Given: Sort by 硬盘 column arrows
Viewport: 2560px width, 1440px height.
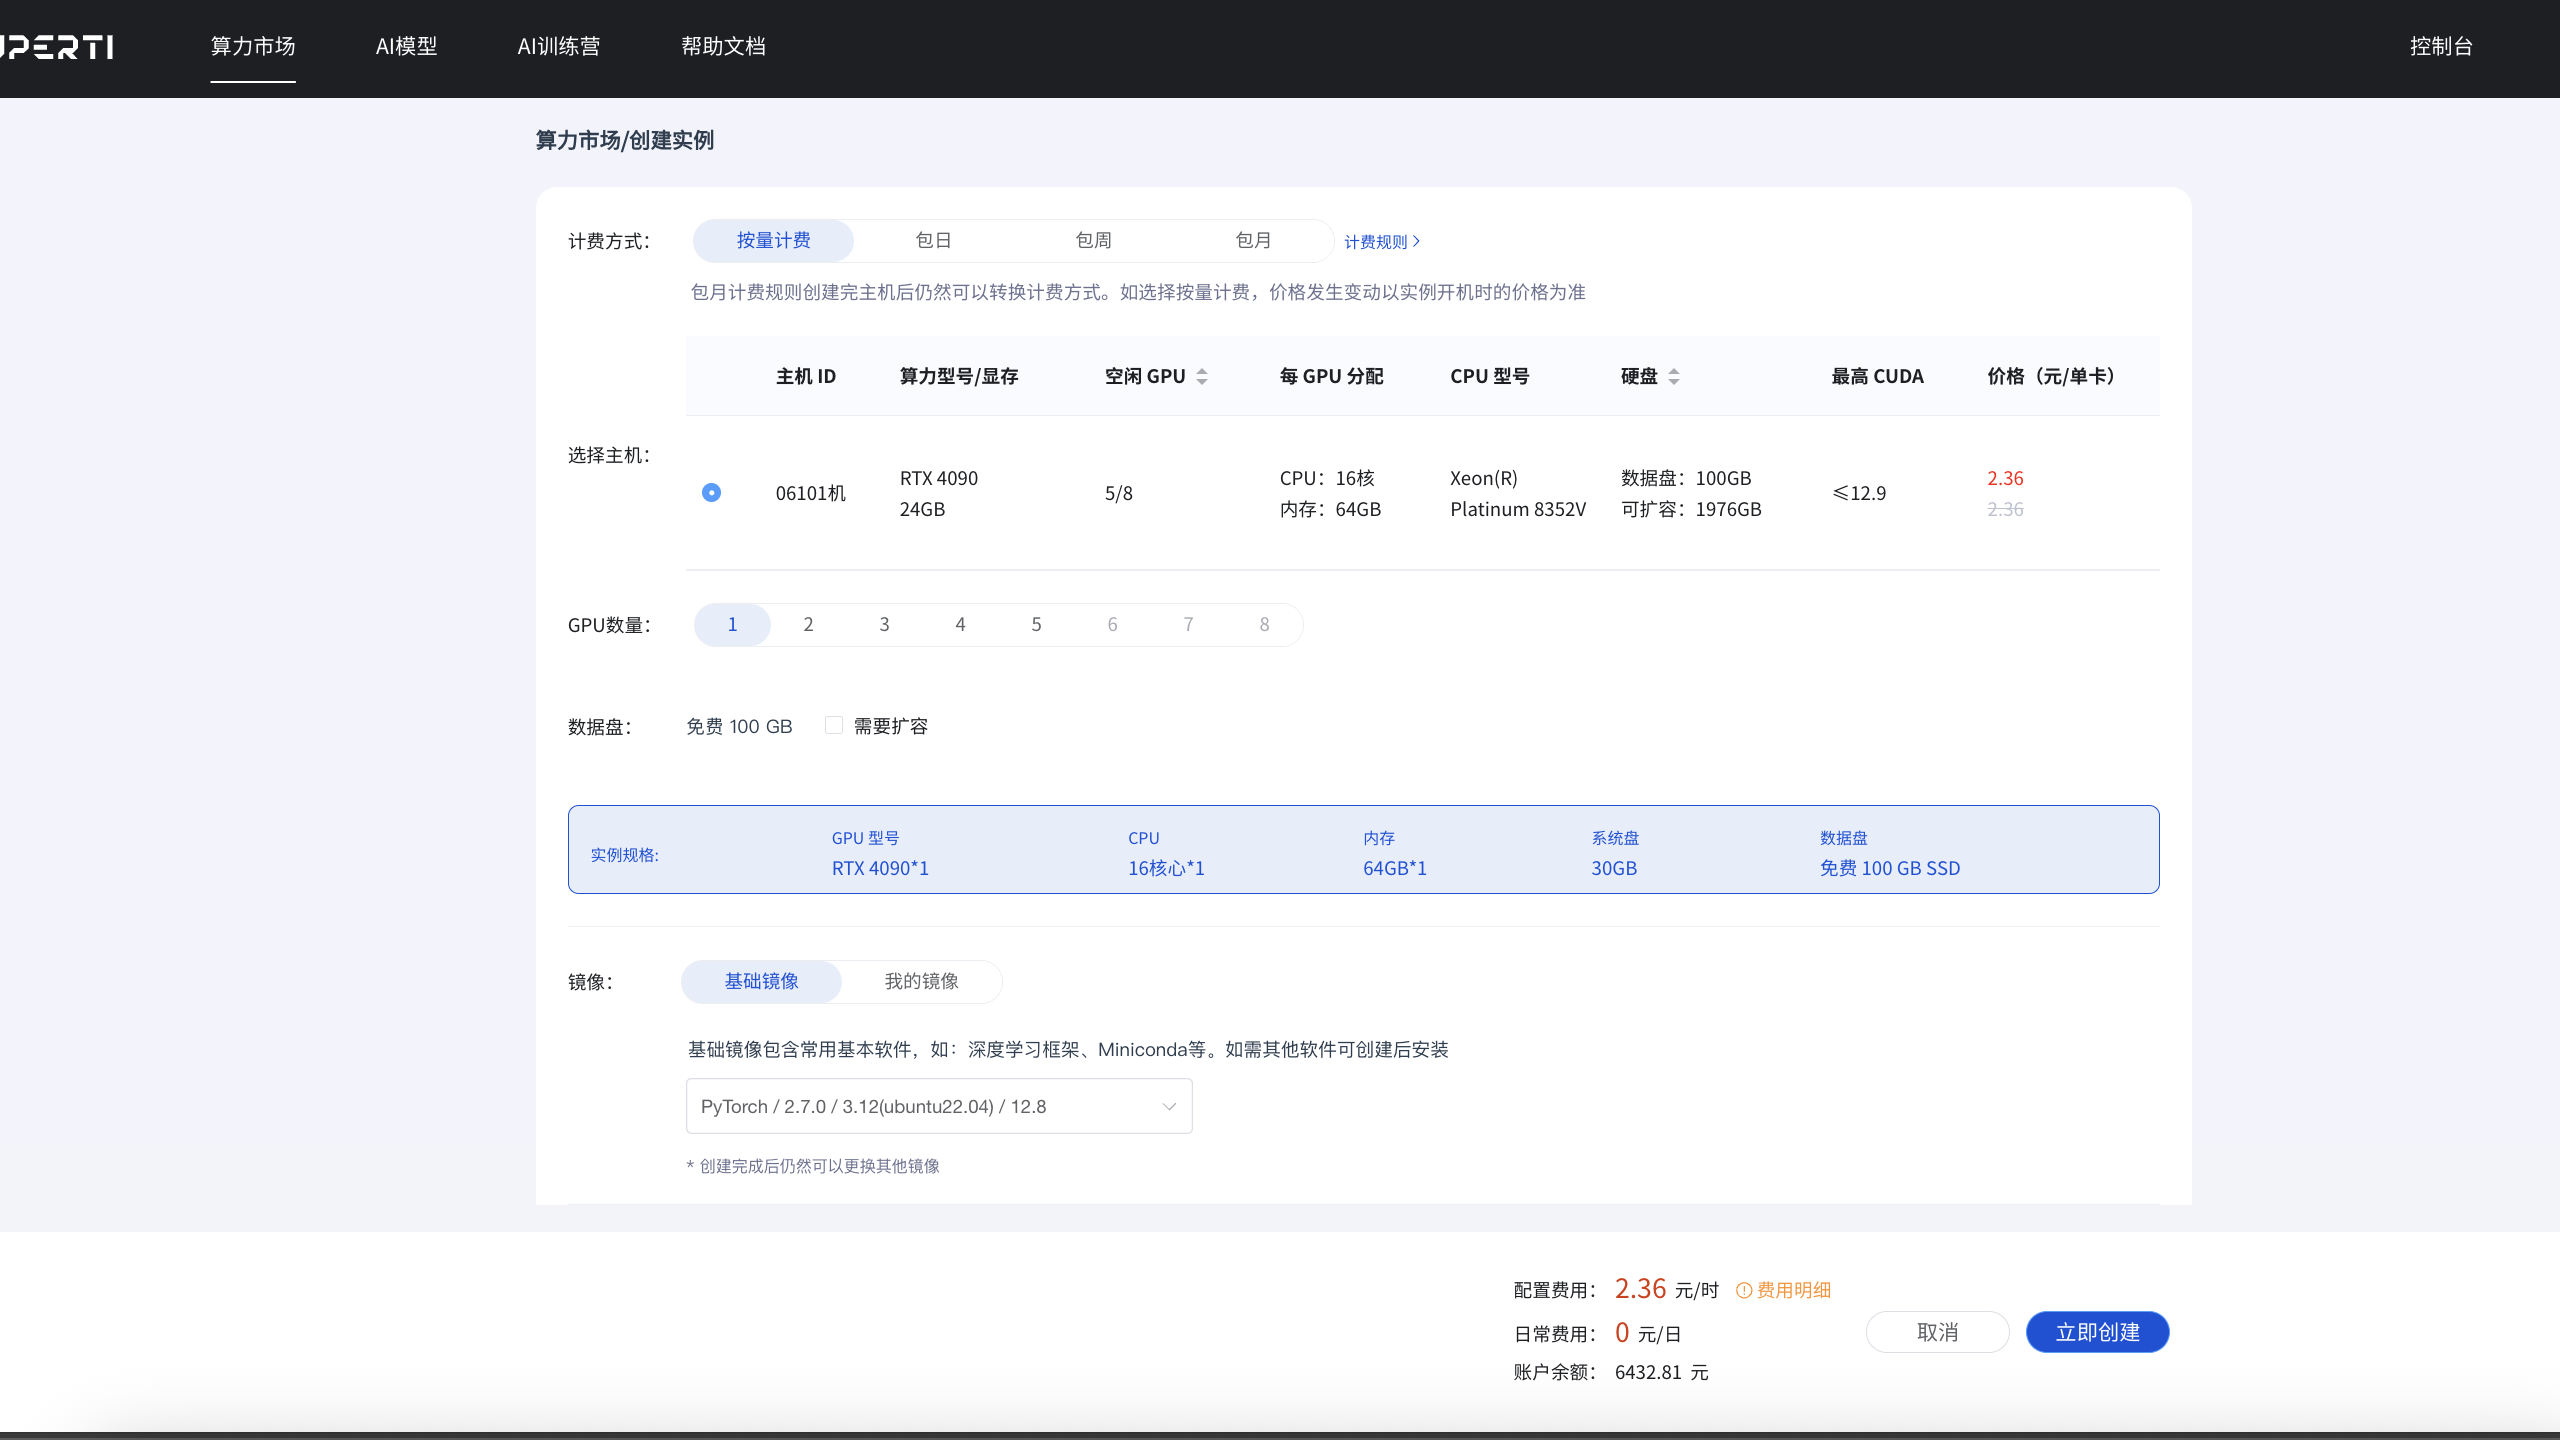Looking at the screenshot, I should coord(1674,377).
